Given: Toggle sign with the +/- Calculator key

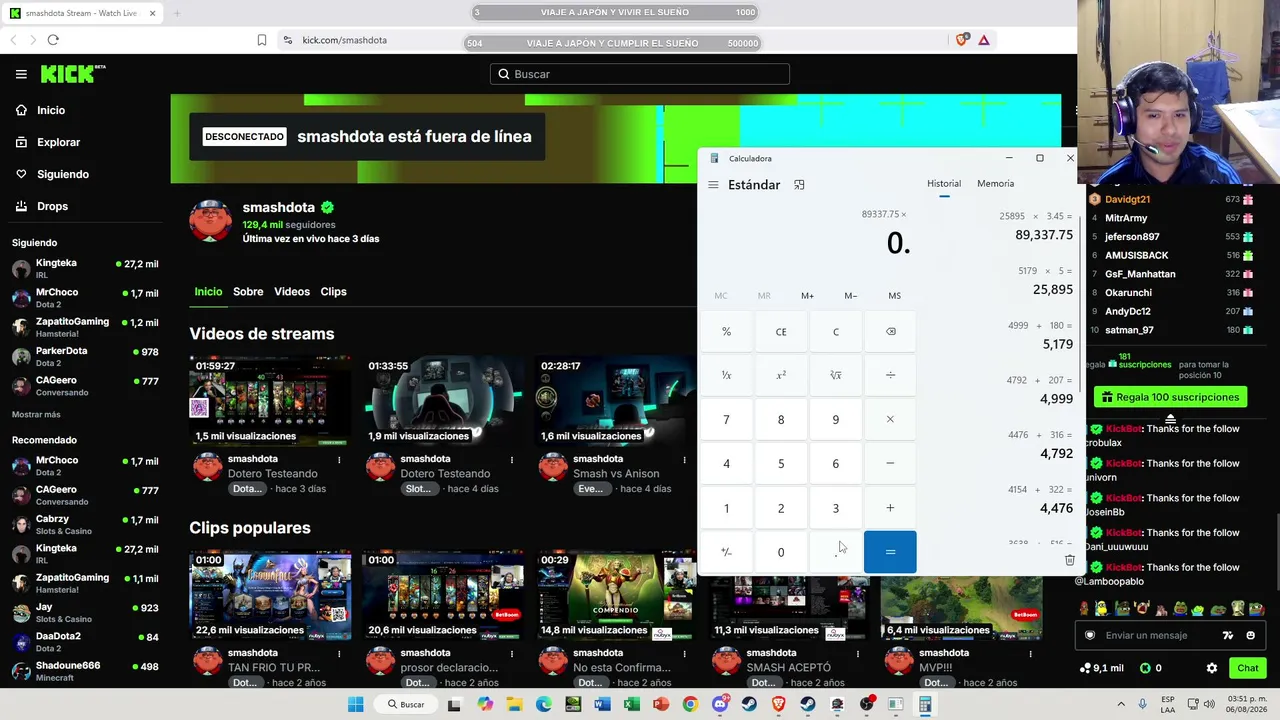Looking at the screenshot, I should [x=727, y=552].
